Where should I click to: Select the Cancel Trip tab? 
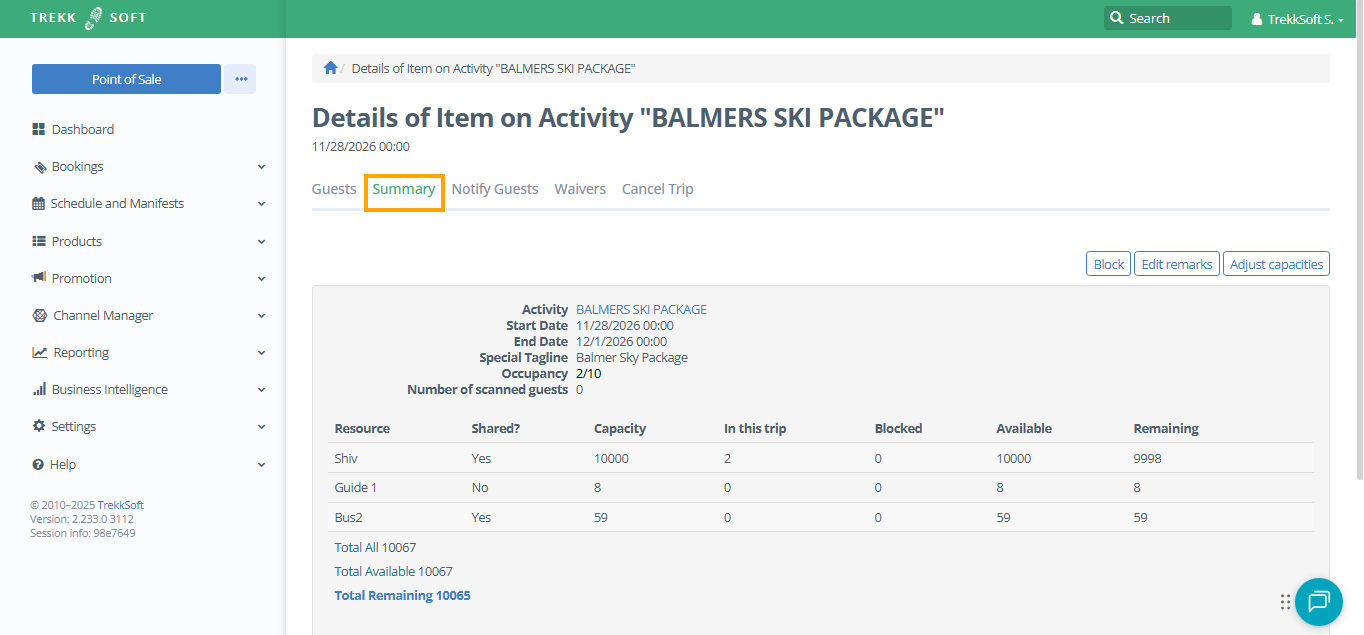(657, 189)
